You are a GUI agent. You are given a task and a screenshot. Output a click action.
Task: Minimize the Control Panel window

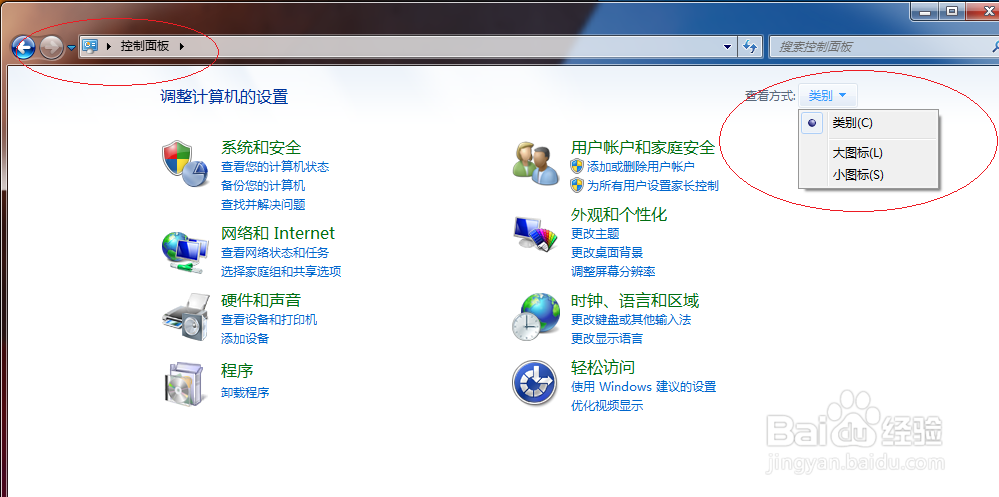pyautogui.click(x=924, y=11)
